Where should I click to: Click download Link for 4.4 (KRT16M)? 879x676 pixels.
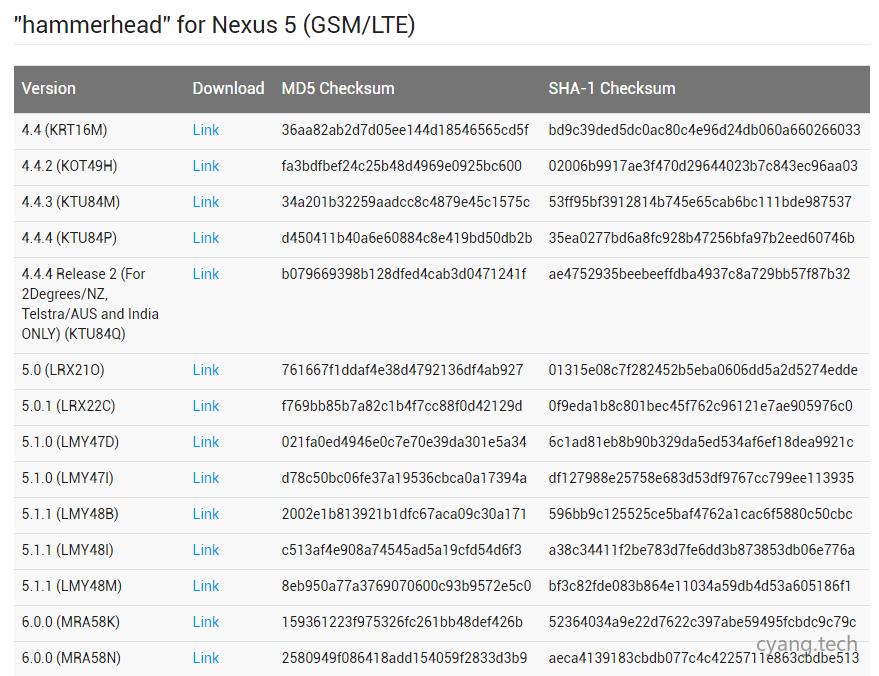[x=205, y=130]
